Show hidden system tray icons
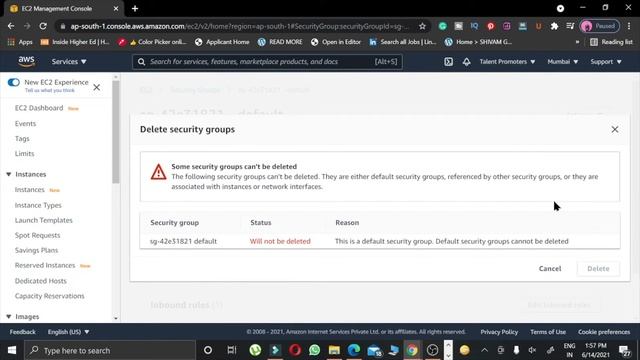The height and width of the screenshot is (360, 640). click(x=484, y=350)
